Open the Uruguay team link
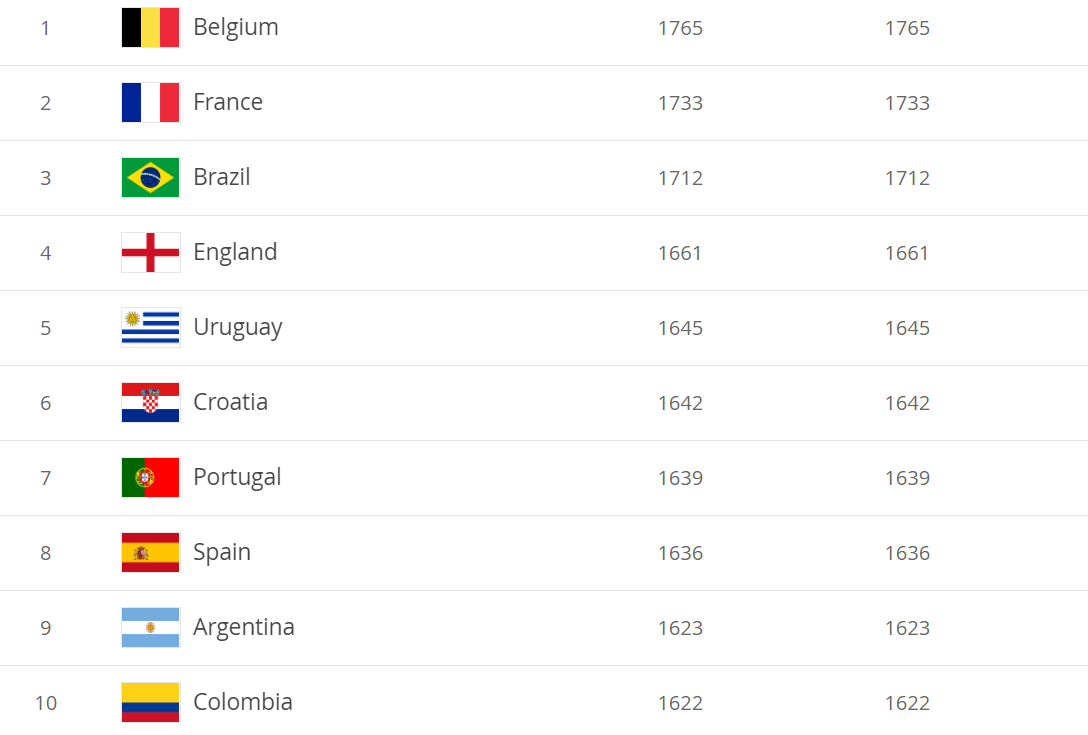This screenshot has height=735, width=1088. (238, 328)
